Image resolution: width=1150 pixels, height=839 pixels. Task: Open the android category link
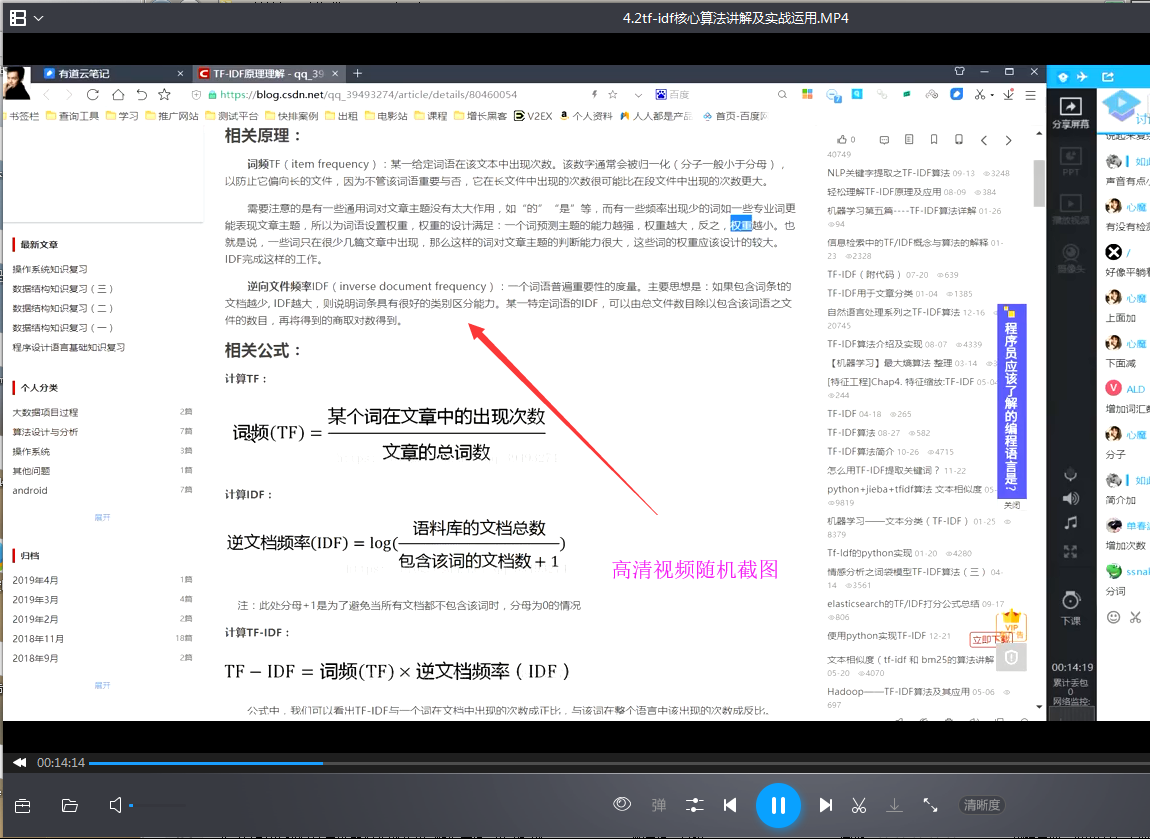pos(30,491)
